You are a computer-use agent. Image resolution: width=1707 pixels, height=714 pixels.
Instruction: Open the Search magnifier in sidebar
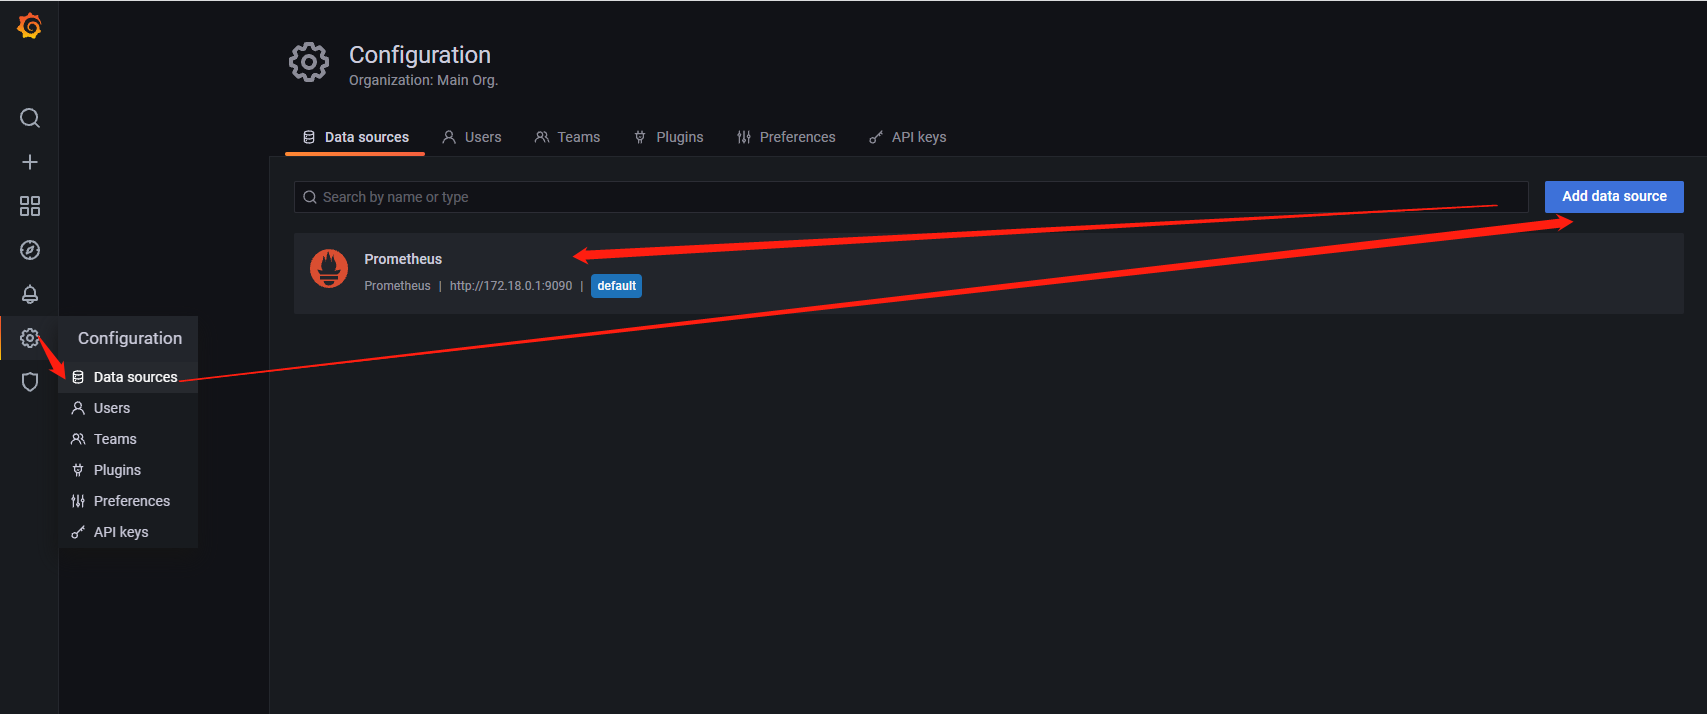(x=30, y=118)
